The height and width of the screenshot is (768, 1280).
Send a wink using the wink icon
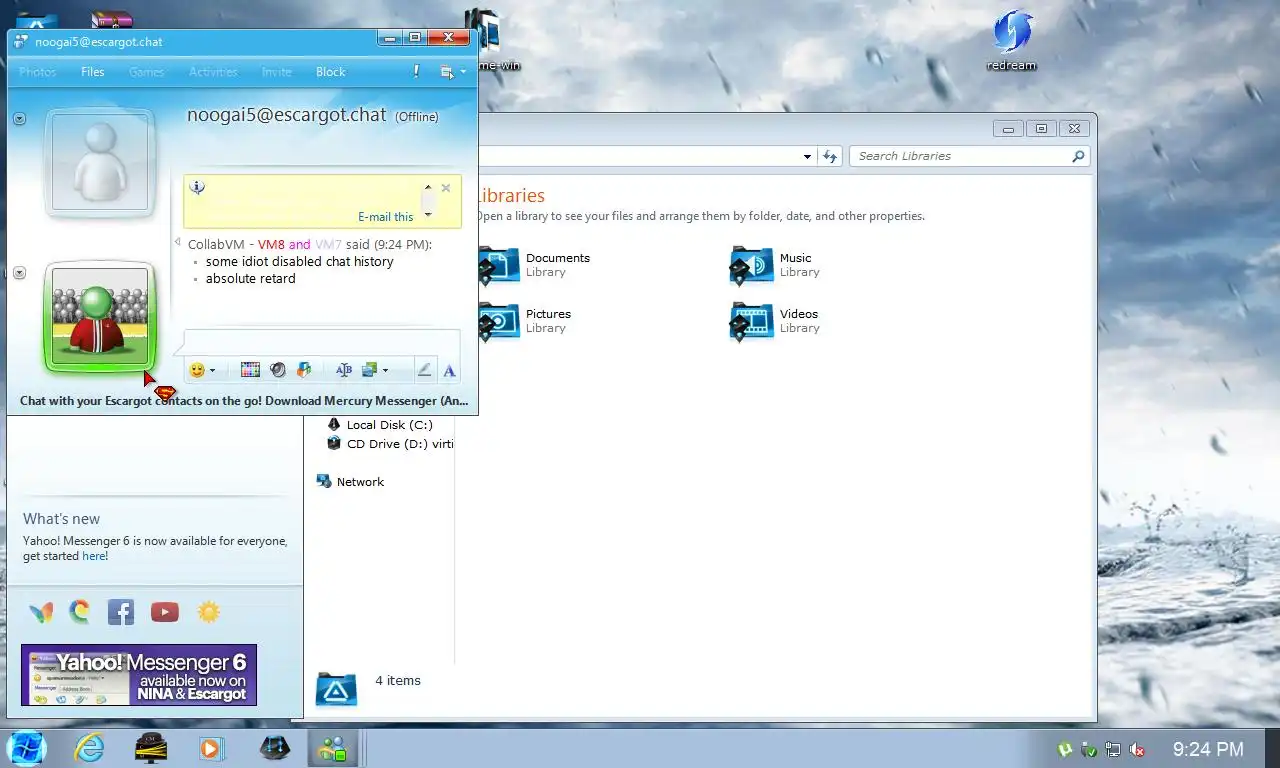304,370
